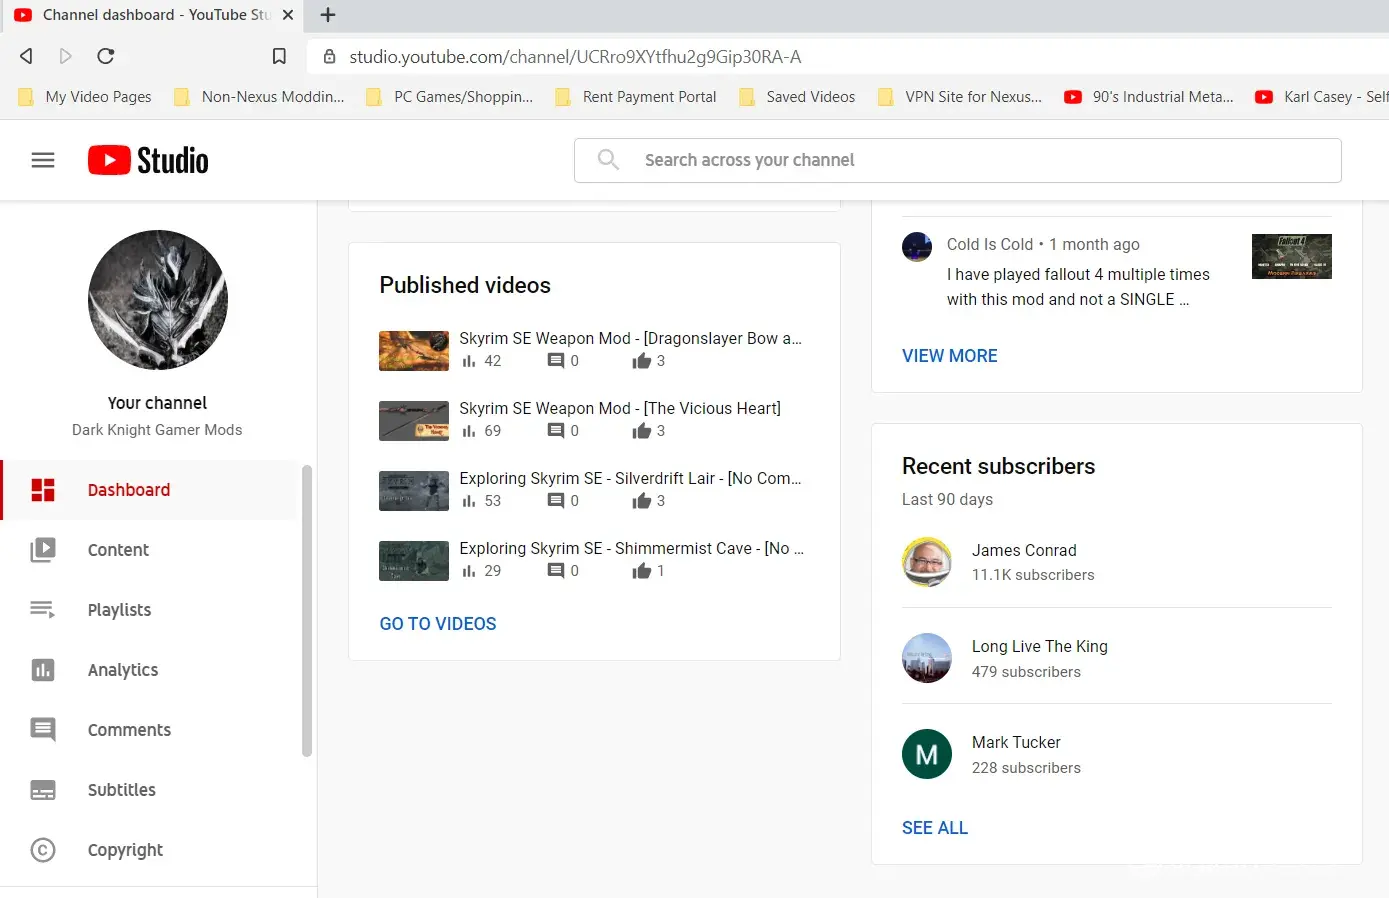
Task: Open a new browser tab
Action: click(328, 15)
